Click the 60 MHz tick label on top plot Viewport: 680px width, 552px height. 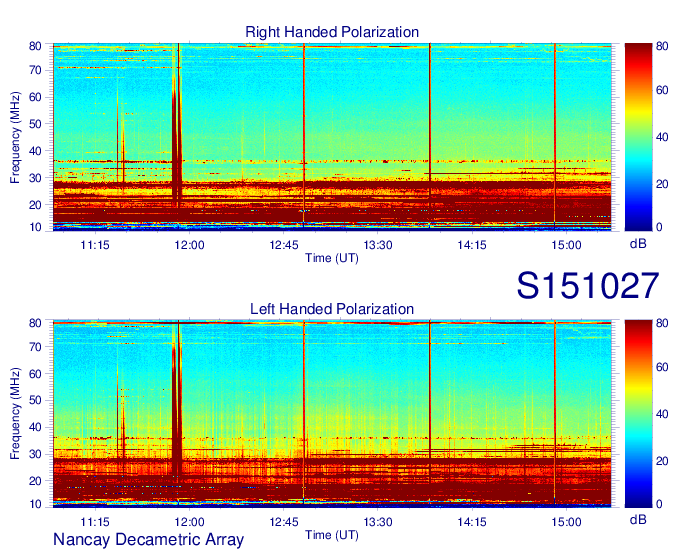(35, 97)
